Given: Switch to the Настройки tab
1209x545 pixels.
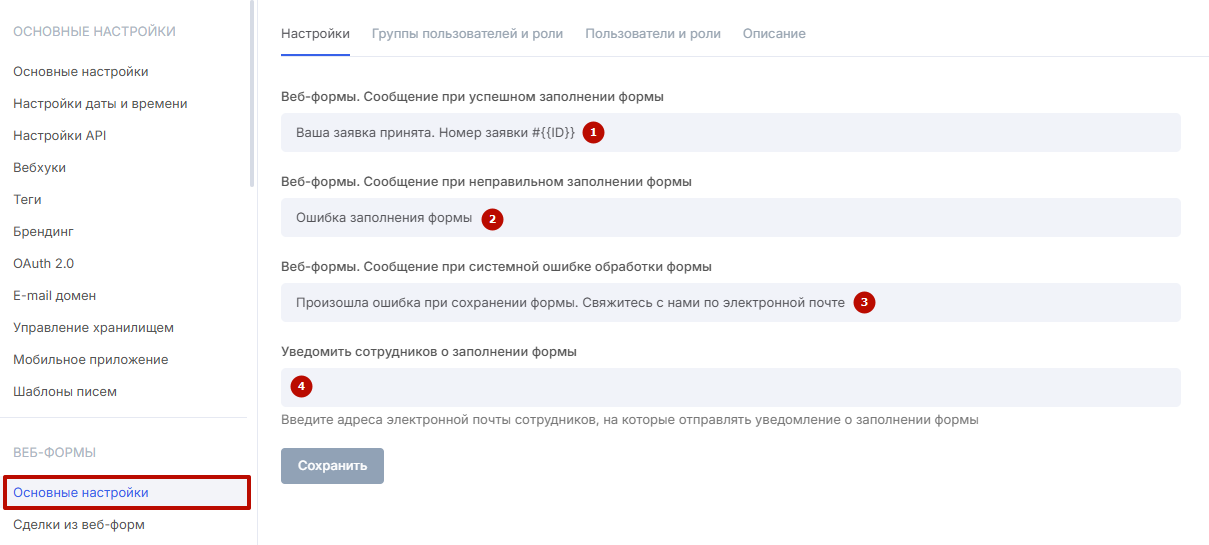Looking at the screenshot, I should tap(315, 33).
